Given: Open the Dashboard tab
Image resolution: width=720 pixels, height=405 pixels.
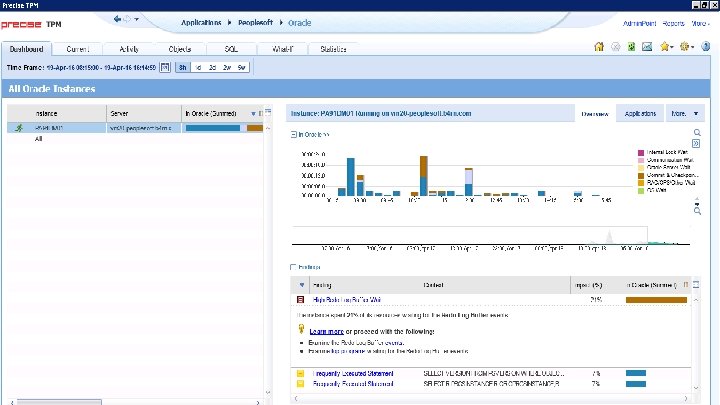Looking at the screenshot, I should point(26,49).
